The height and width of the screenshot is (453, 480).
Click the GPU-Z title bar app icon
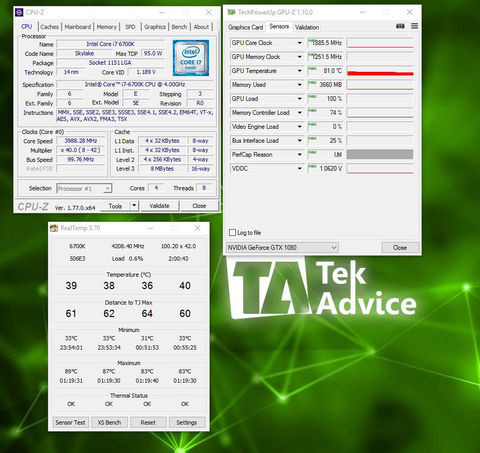(x=231, y=12)
